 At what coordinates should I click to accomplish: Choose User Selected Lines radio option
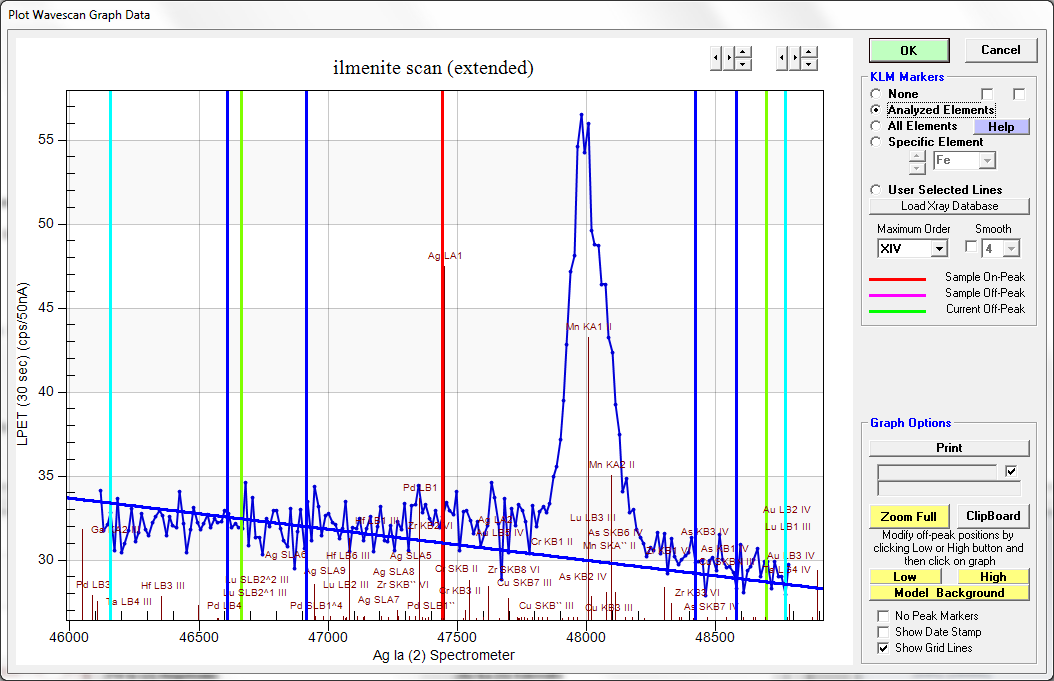pos(877,190)
